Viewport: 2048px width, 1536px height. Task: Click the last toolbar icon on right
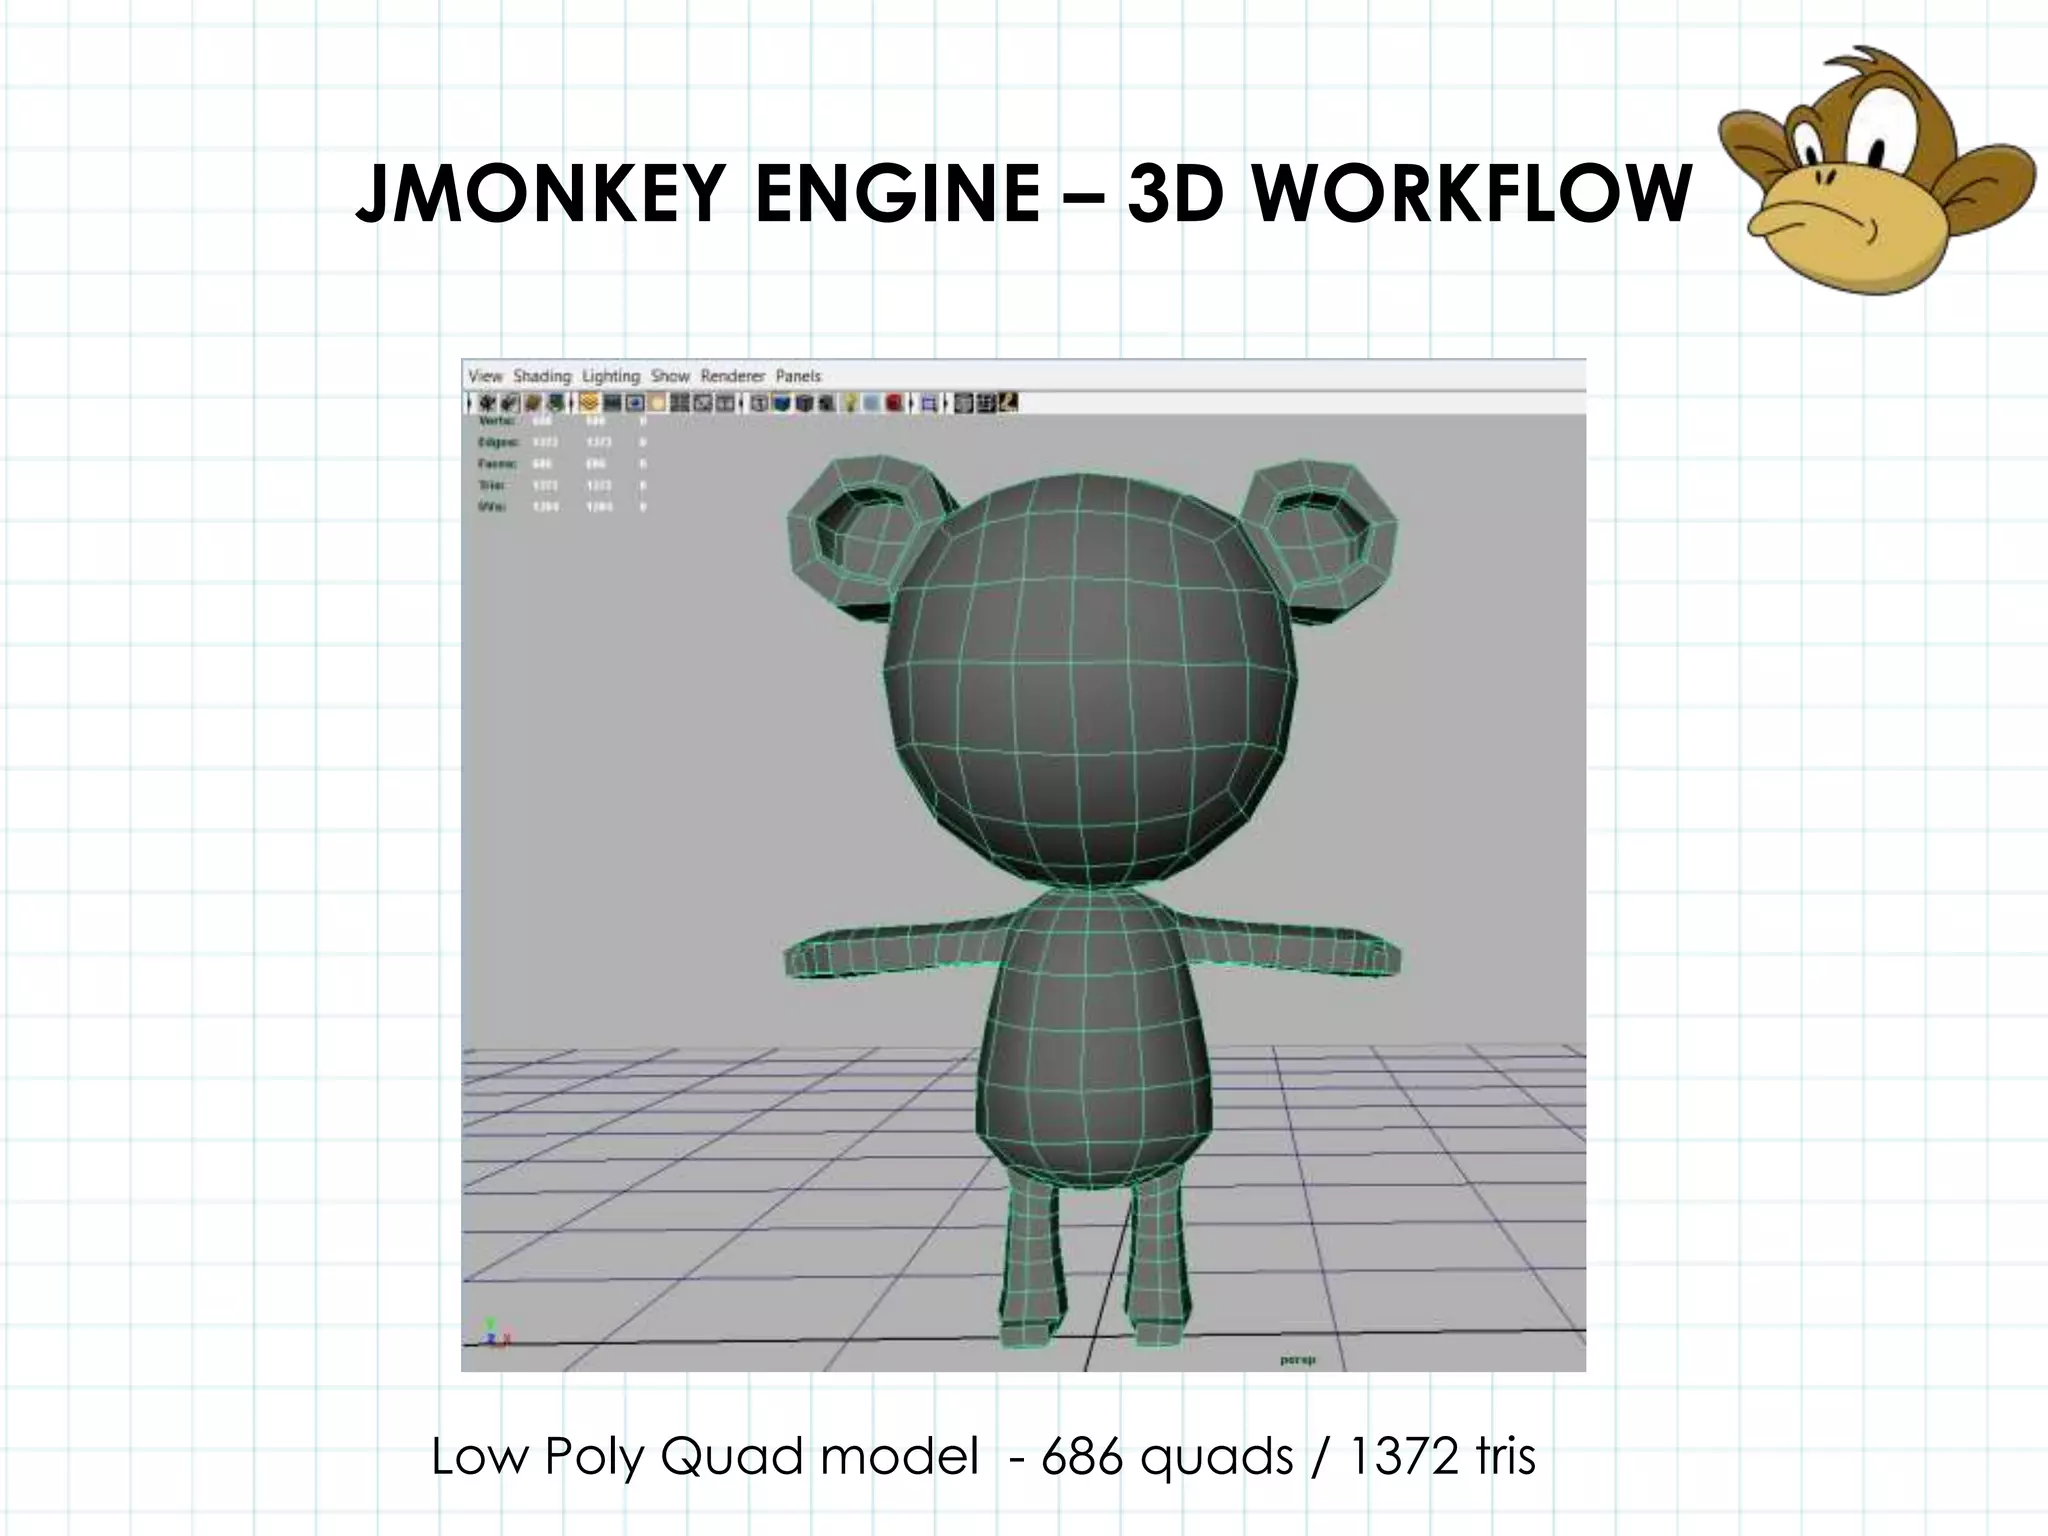[1008, 403]
